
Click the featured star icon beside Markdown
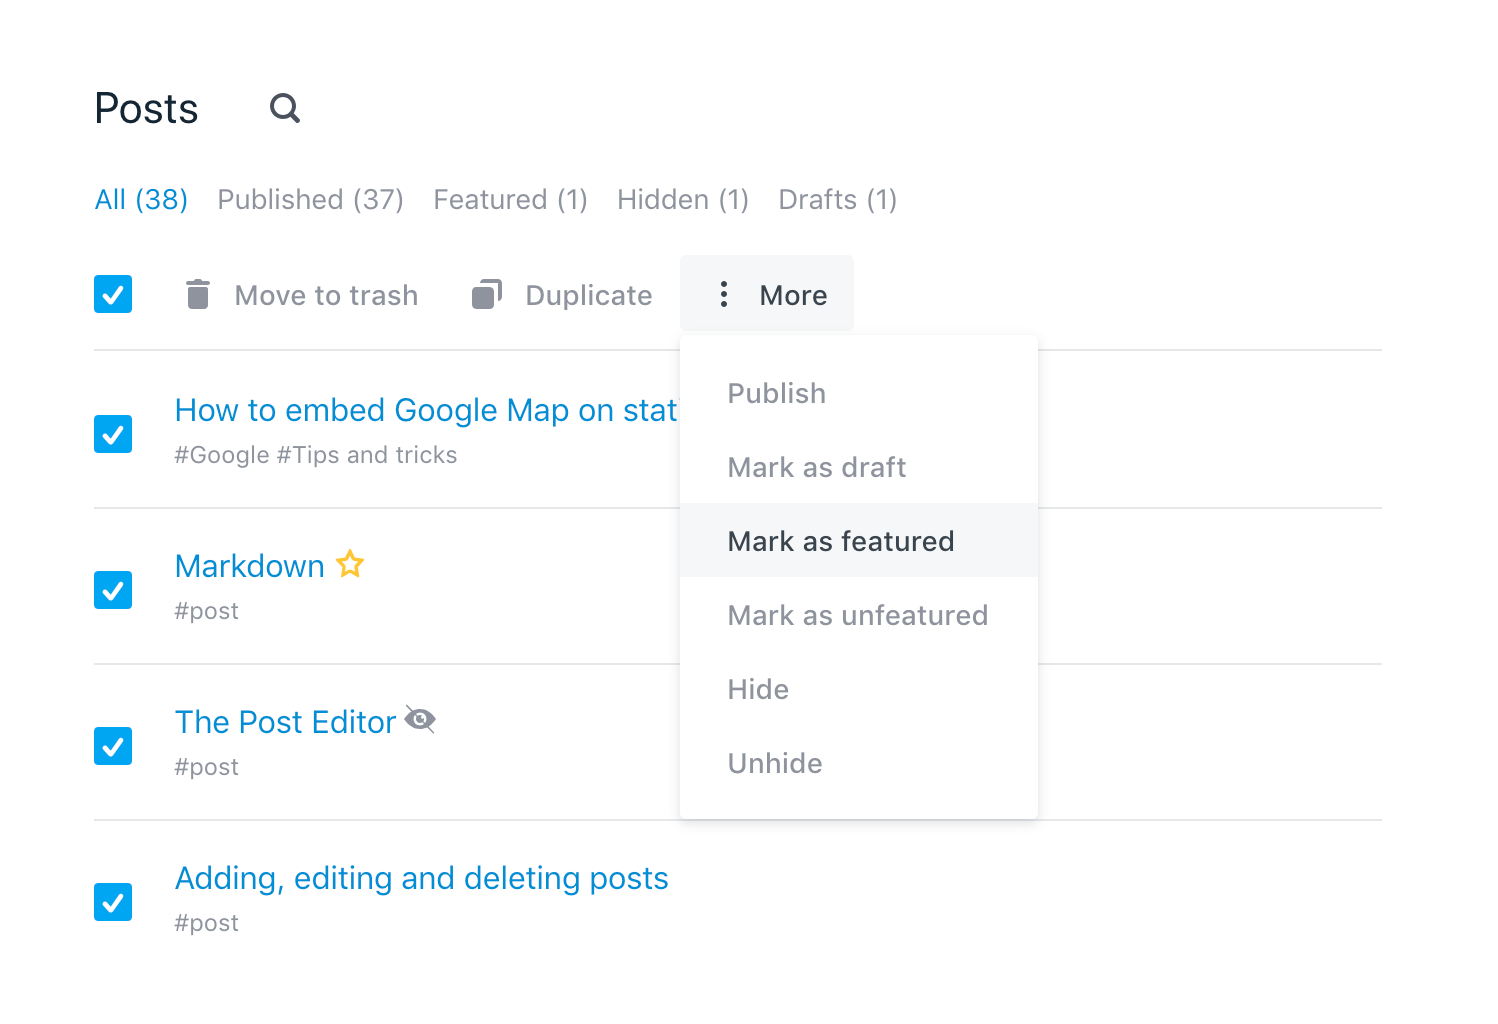[x=350, y=565]
